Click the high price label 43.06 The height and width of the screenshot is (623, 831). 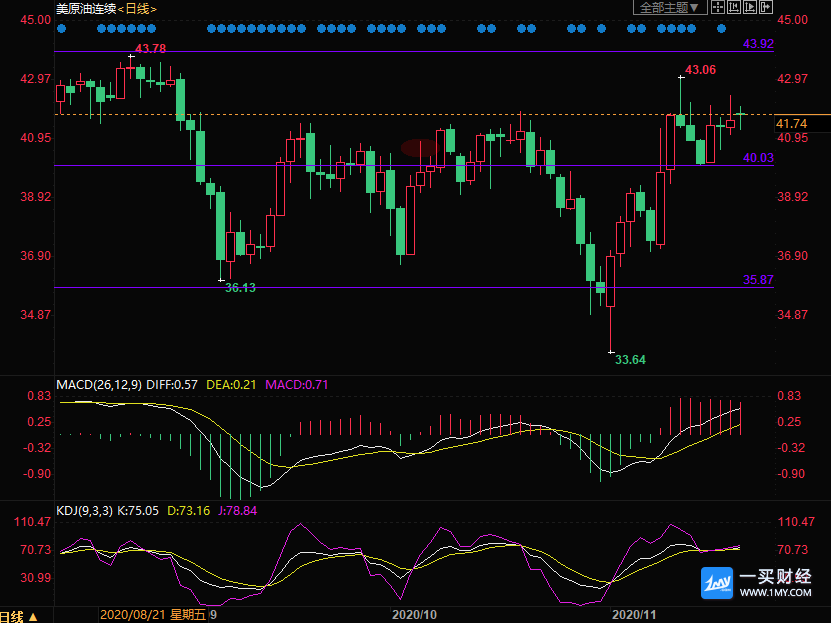coord(700,70)
